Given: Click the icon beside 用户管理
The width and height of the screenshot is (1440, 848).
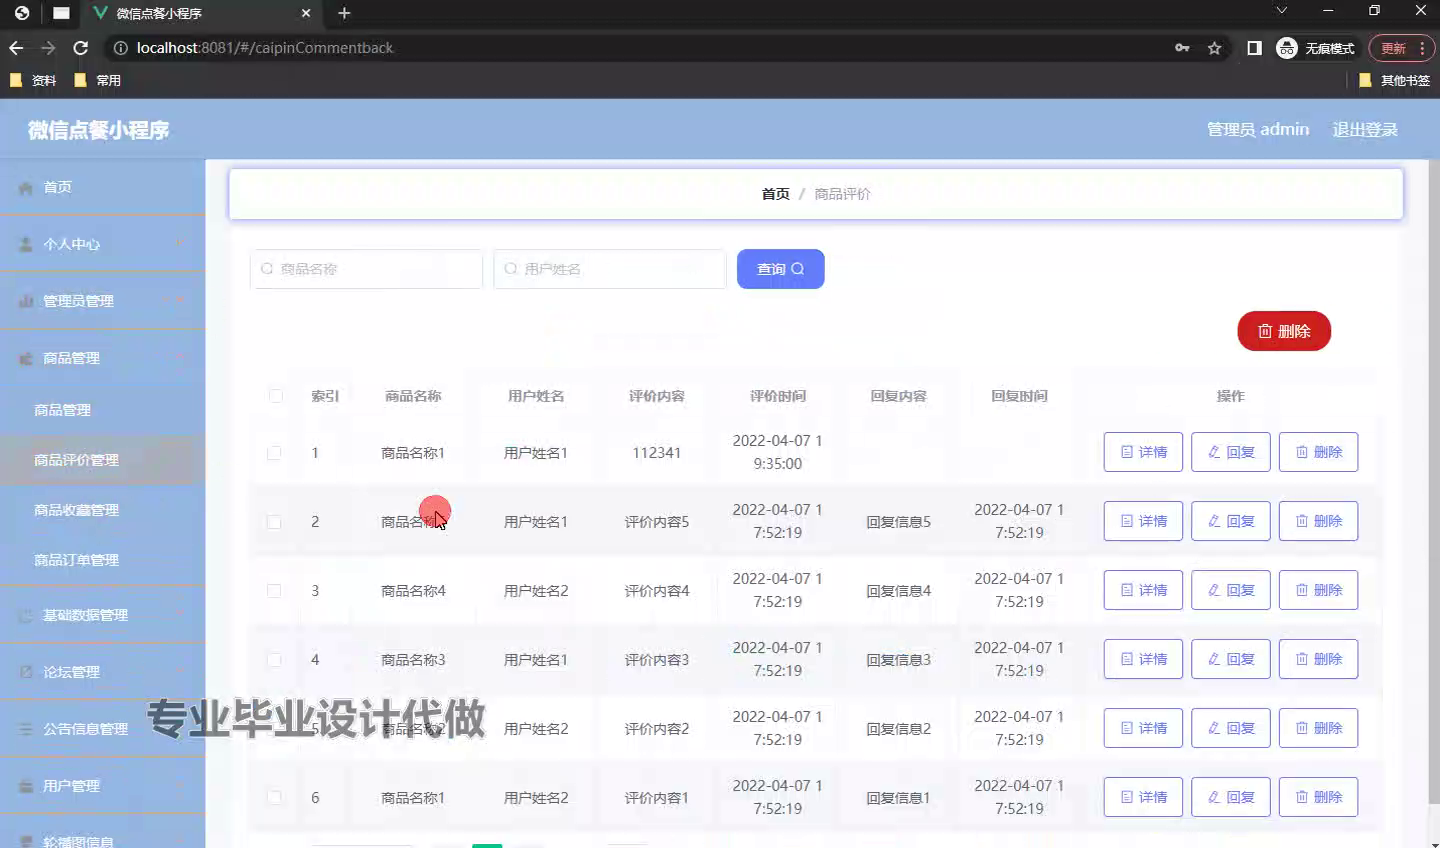Looking at the screenshot, I should tap(26, 786).
